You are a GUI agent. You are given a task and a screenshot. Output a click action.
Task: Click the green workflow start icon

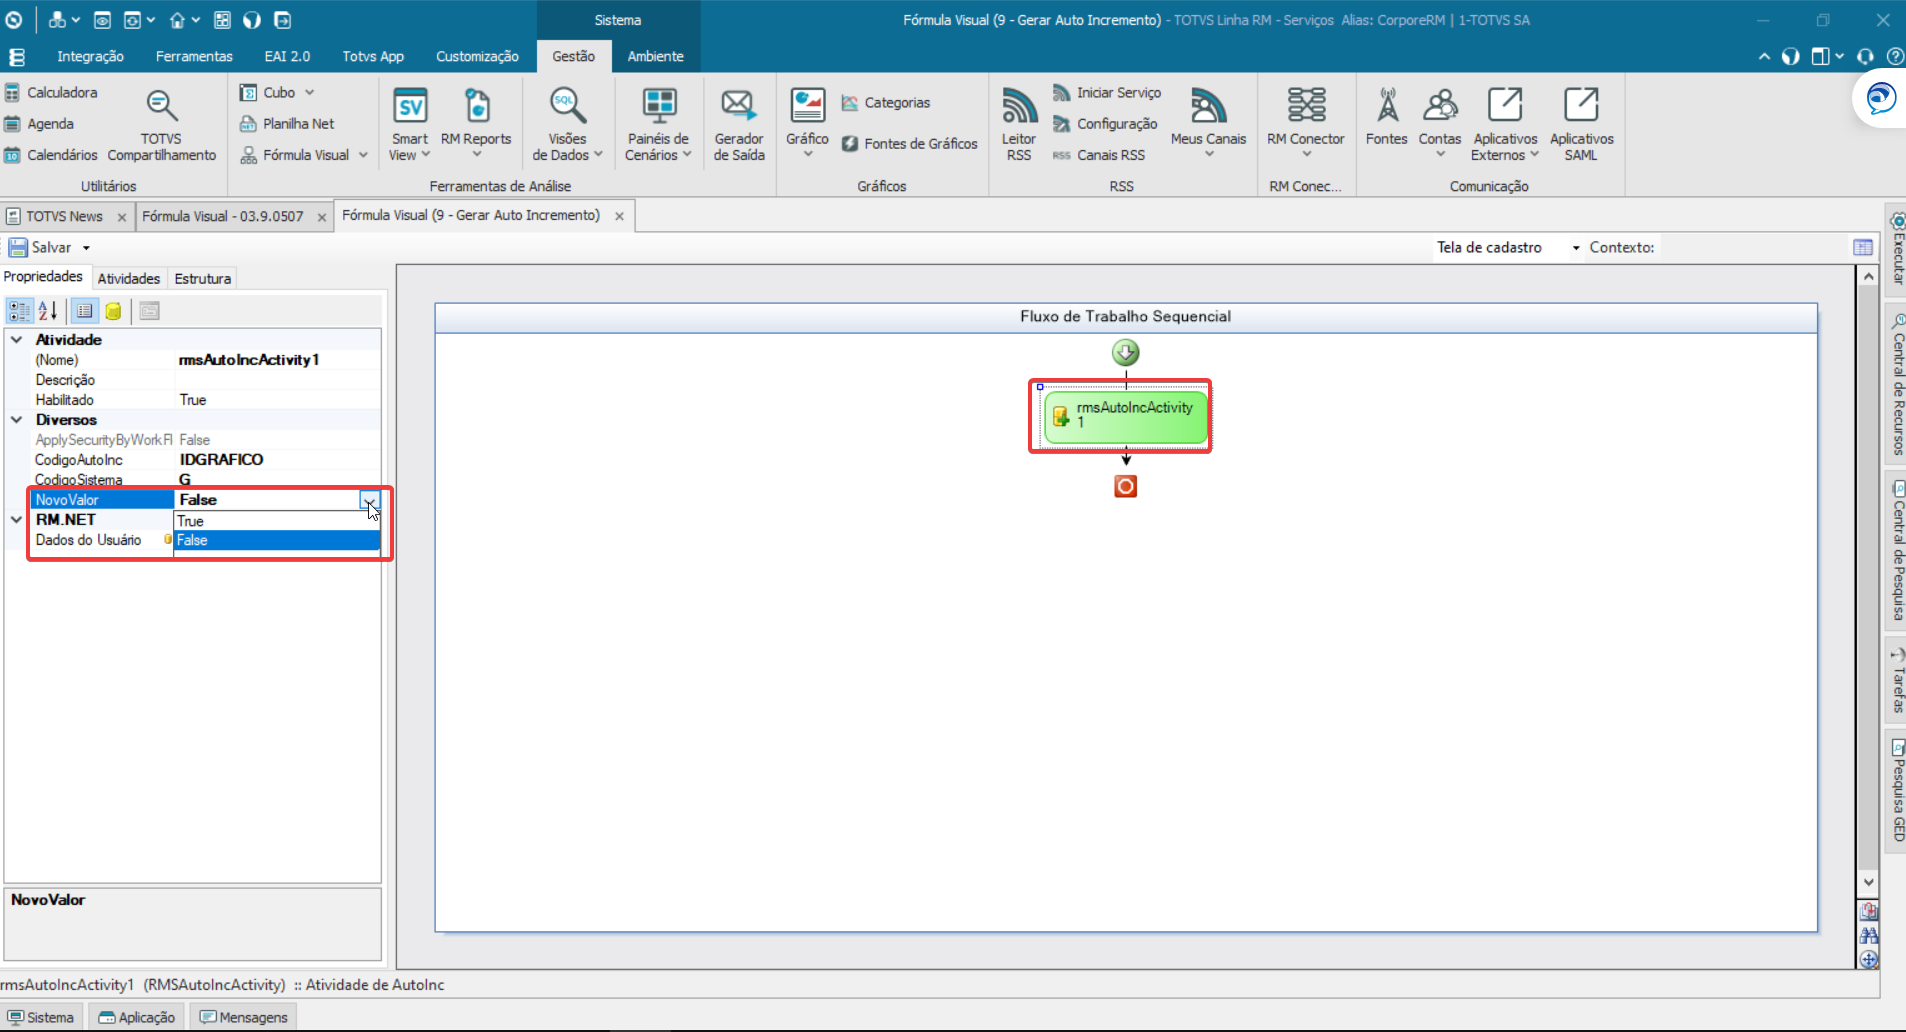(1125, 352)
